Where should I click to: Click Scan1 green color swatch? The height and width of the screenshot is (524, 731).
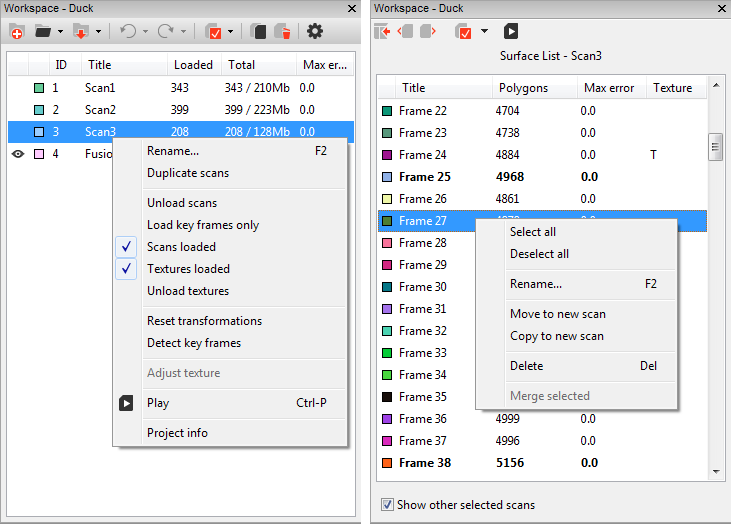[39, 88]
